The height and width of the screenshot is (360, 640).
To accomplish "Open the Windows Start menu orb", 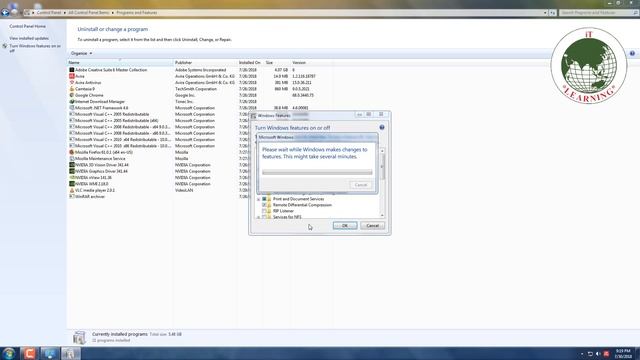I will (x=9, y=353).
